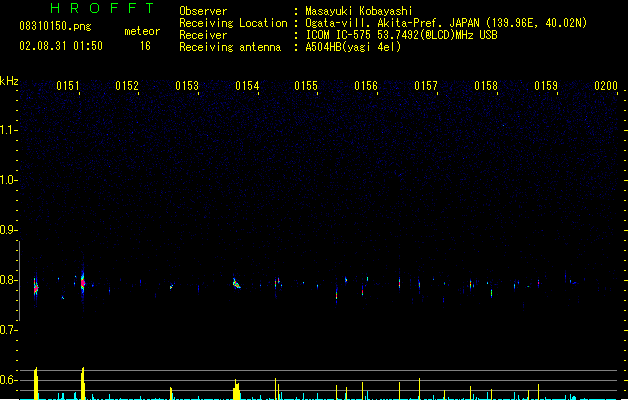This screenshot has width=629, height=400.
Task: Click time marker 0153
Action: pos(187,86)
